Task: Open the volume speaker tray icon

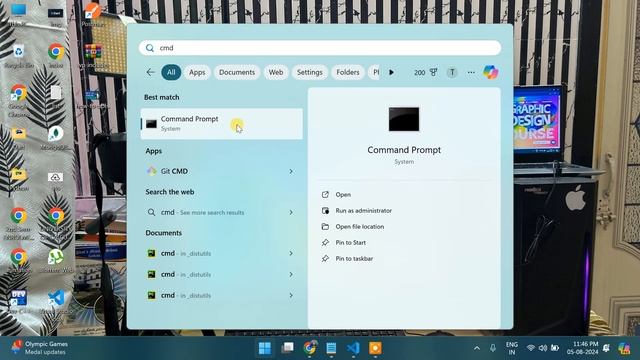Action: tap(542, 348)
